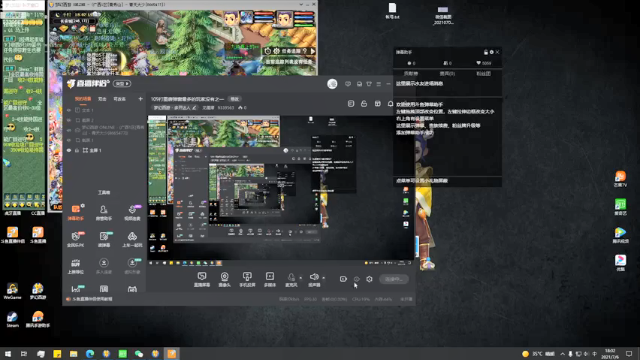
Task: Expand the speaker volume options arrow
Action: [x=324, y=278]
